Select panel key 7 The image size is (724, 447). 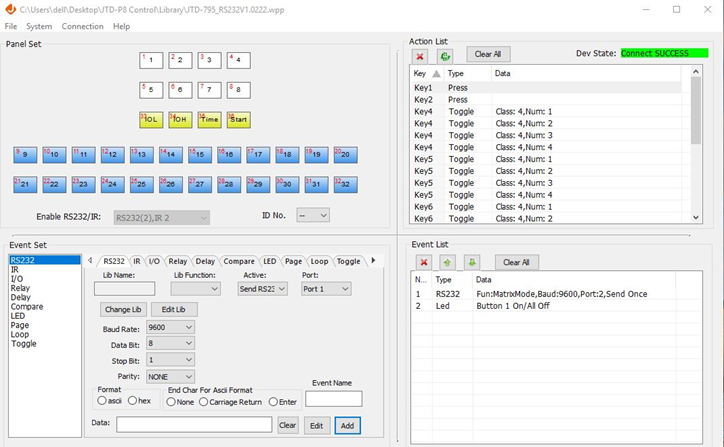209,90
